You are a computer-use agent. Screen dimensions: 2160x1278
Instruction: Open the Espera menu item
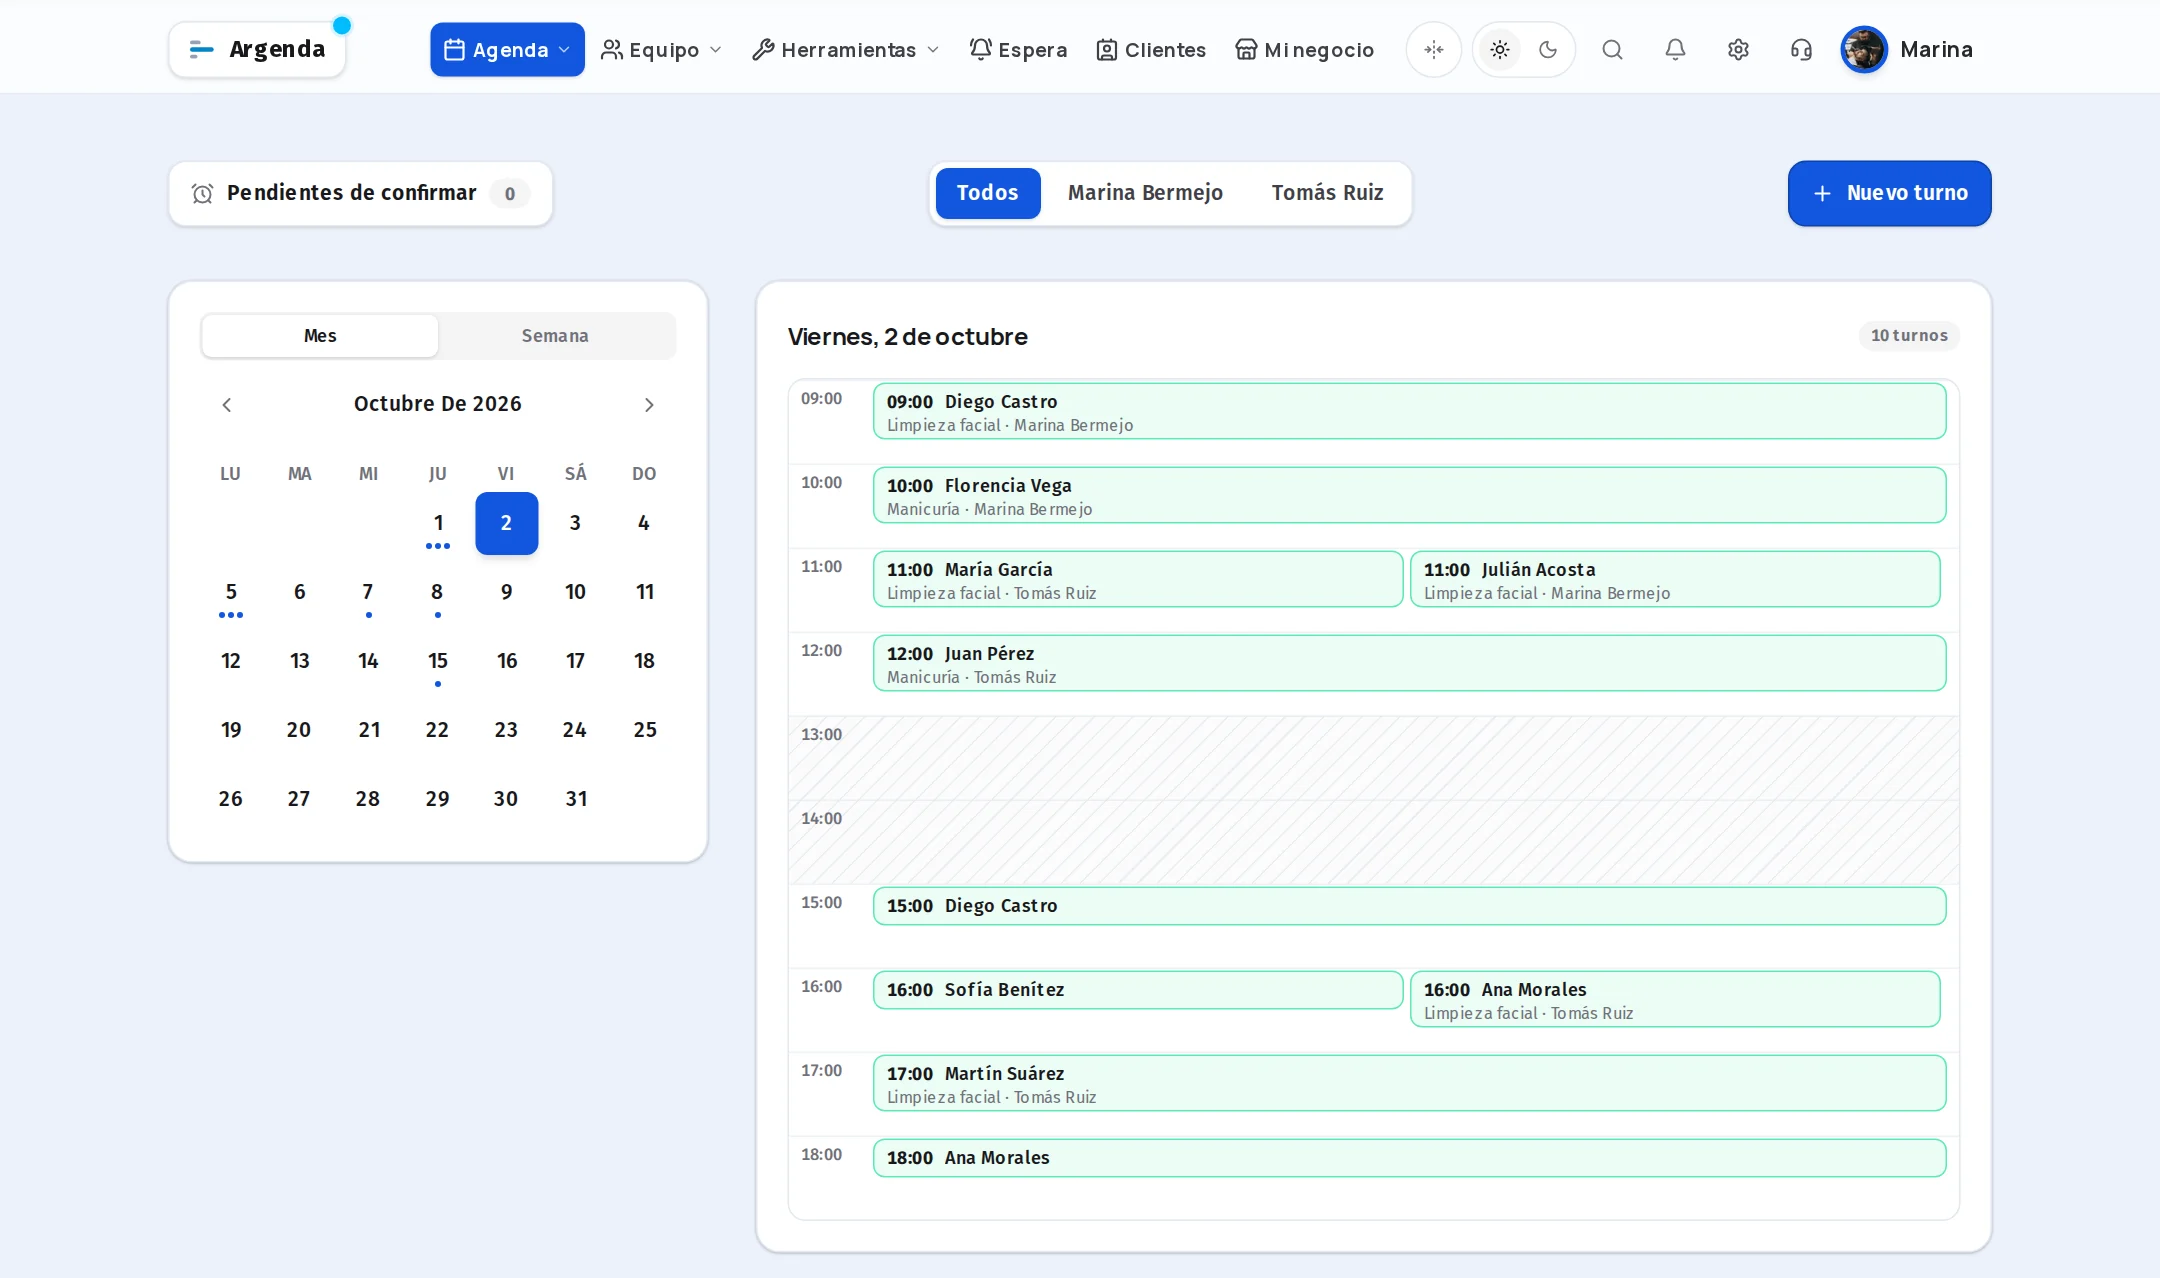point(1018,49)
